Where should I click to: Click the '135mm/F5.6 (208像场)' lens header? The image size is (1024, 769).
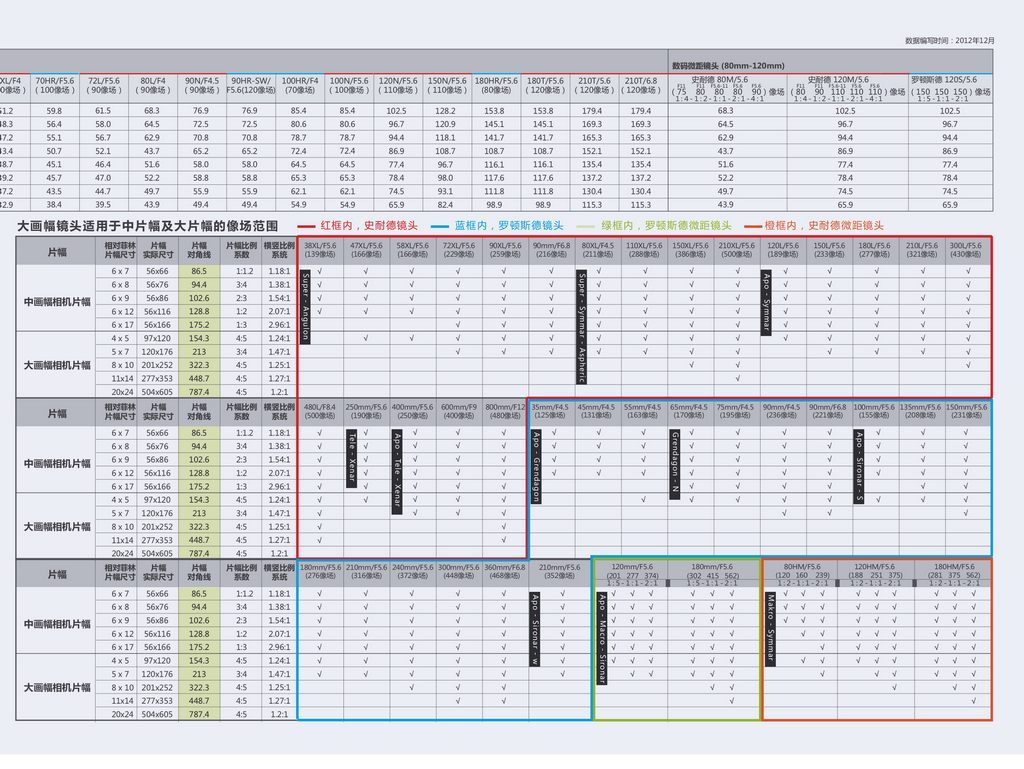point(920,411)
